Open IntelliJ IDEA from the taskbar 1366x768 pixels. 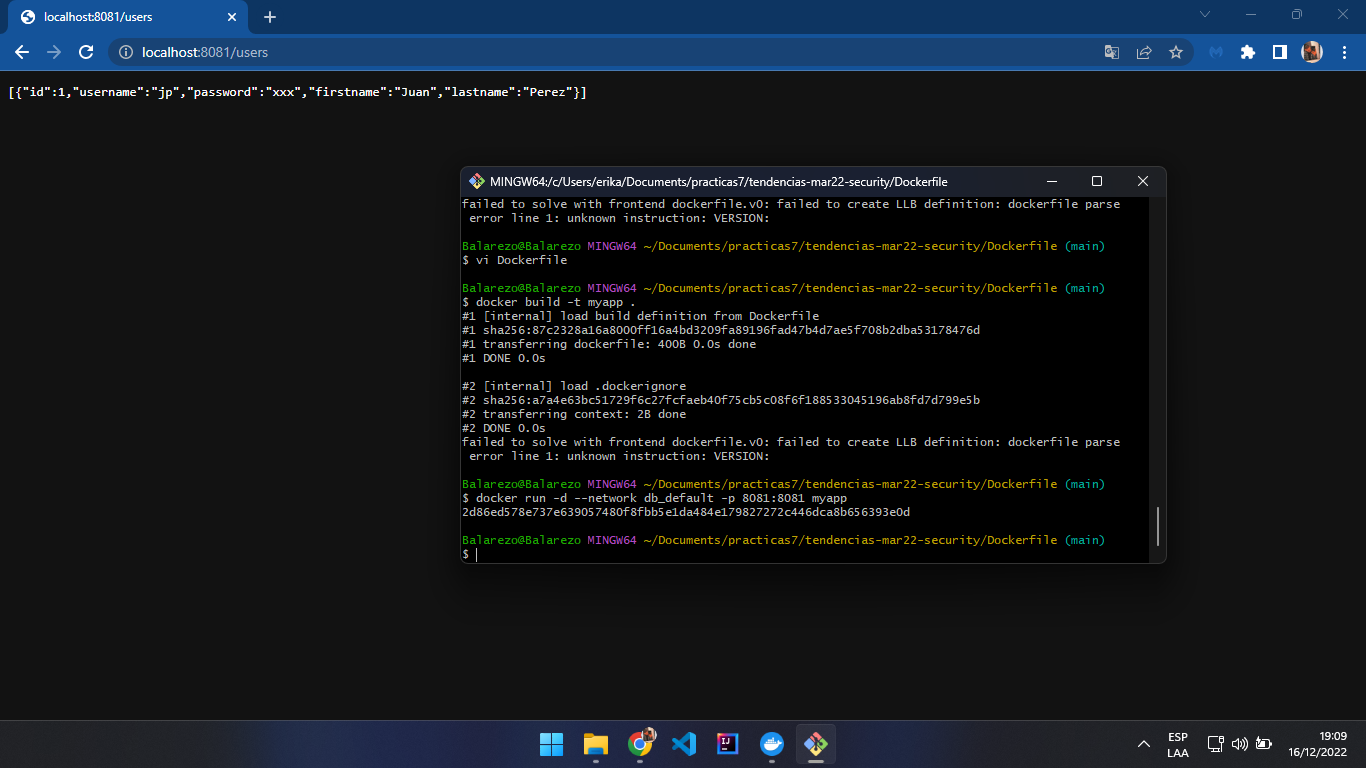[726, 744]
